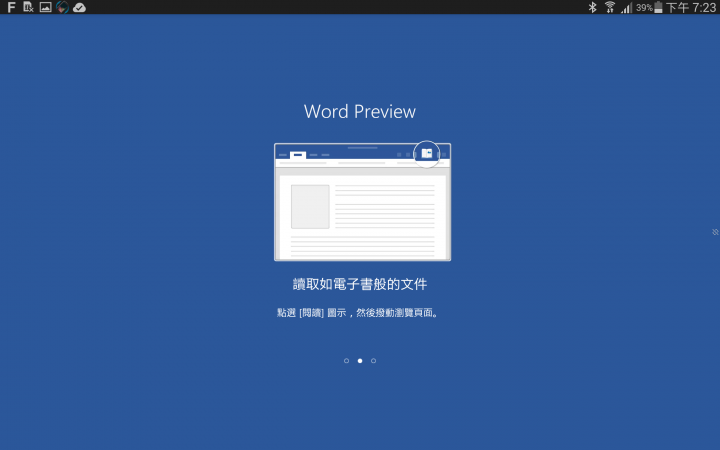Tap the Wi-Fi status icon
720x450 pixels.
coord(609,7)
